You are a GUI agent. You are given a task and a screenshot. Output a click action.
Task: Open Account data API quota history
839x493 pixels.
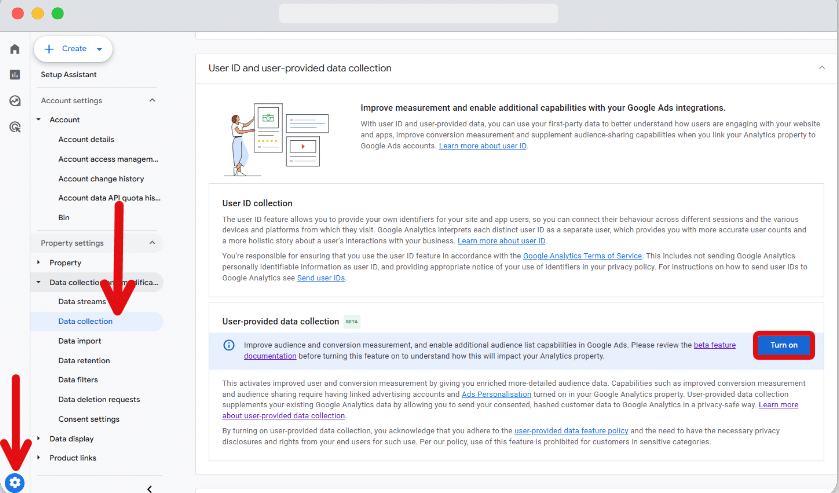click(109, 198)
